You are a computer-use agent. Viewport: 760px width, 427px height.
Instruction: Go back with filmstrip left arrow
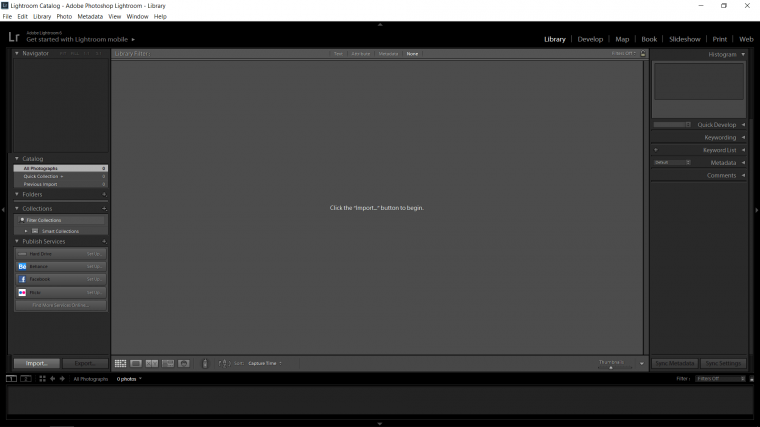[x=52, y=379]
